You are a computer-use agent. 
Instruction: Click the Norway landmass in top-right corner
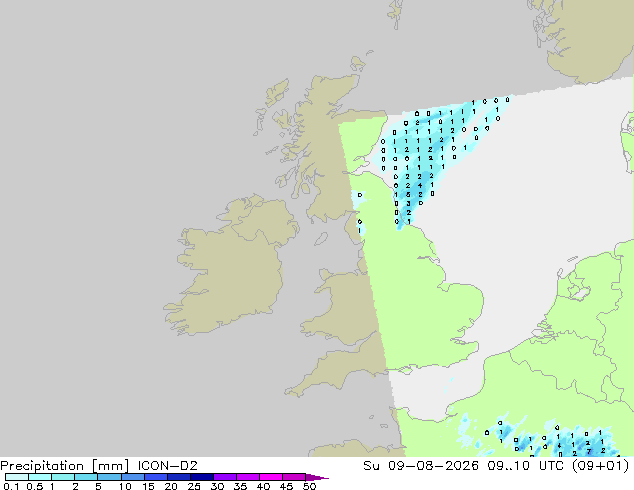(x=588, y=38)
